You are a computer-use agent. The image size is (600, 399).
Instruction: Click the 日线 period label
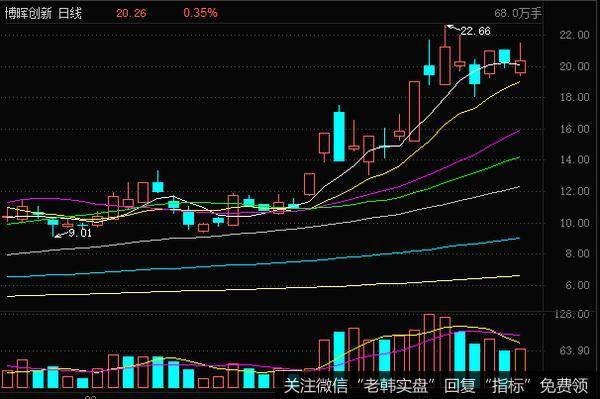coord(70,13)
